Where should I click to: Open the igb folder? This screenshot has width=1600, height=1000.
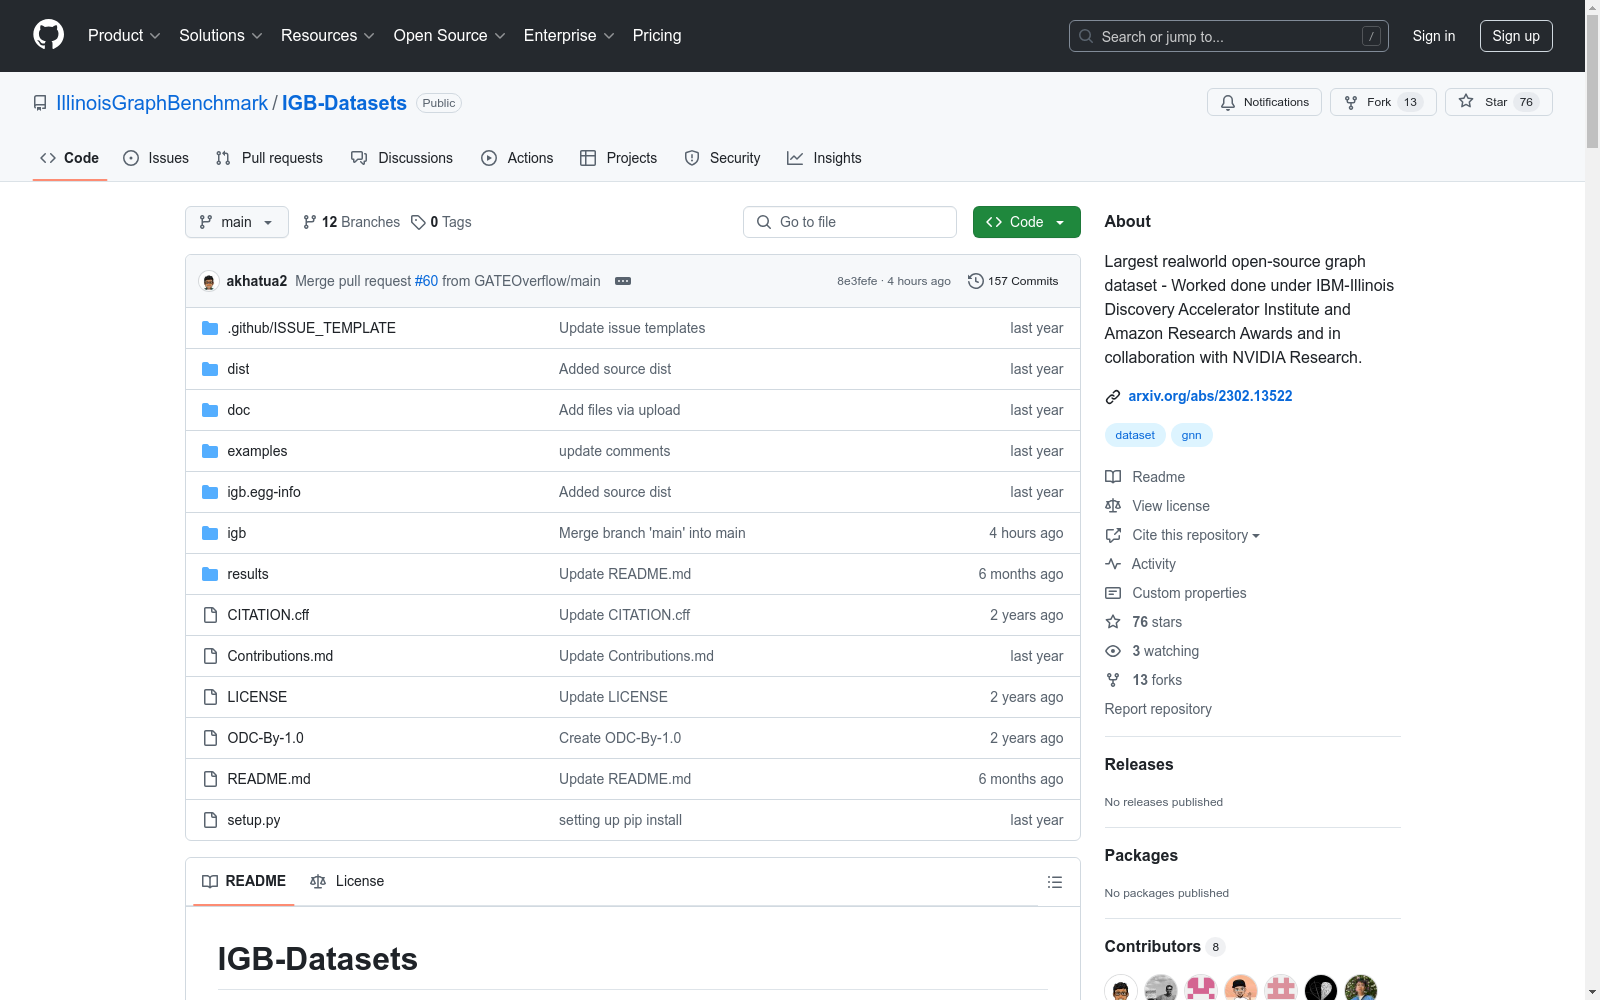[x=237, y=533]
